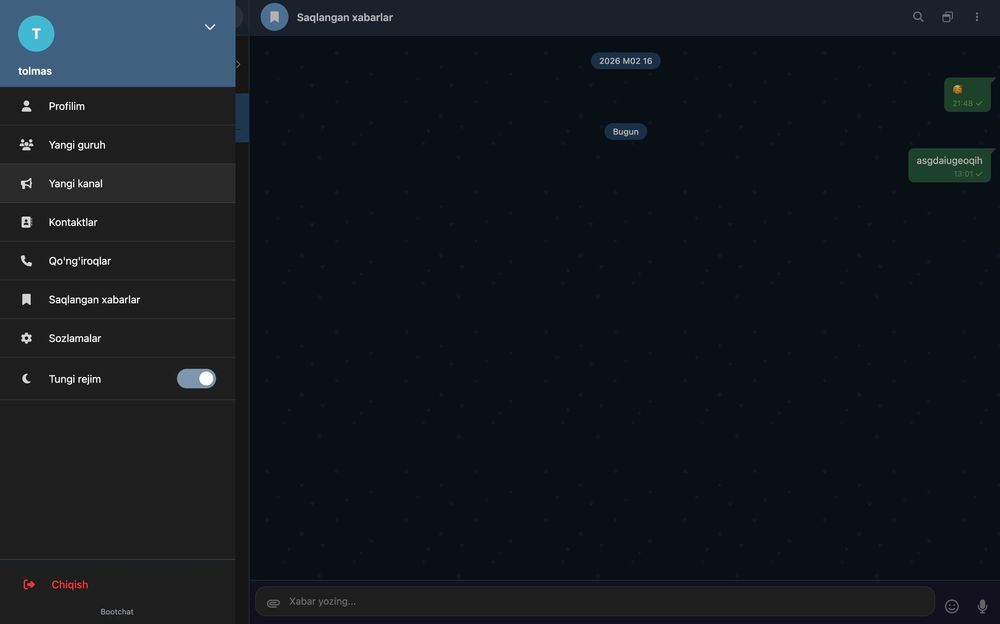Click the logout arrow icon
This screenshot has height=624, width=1000.
(x=29, y=584)
